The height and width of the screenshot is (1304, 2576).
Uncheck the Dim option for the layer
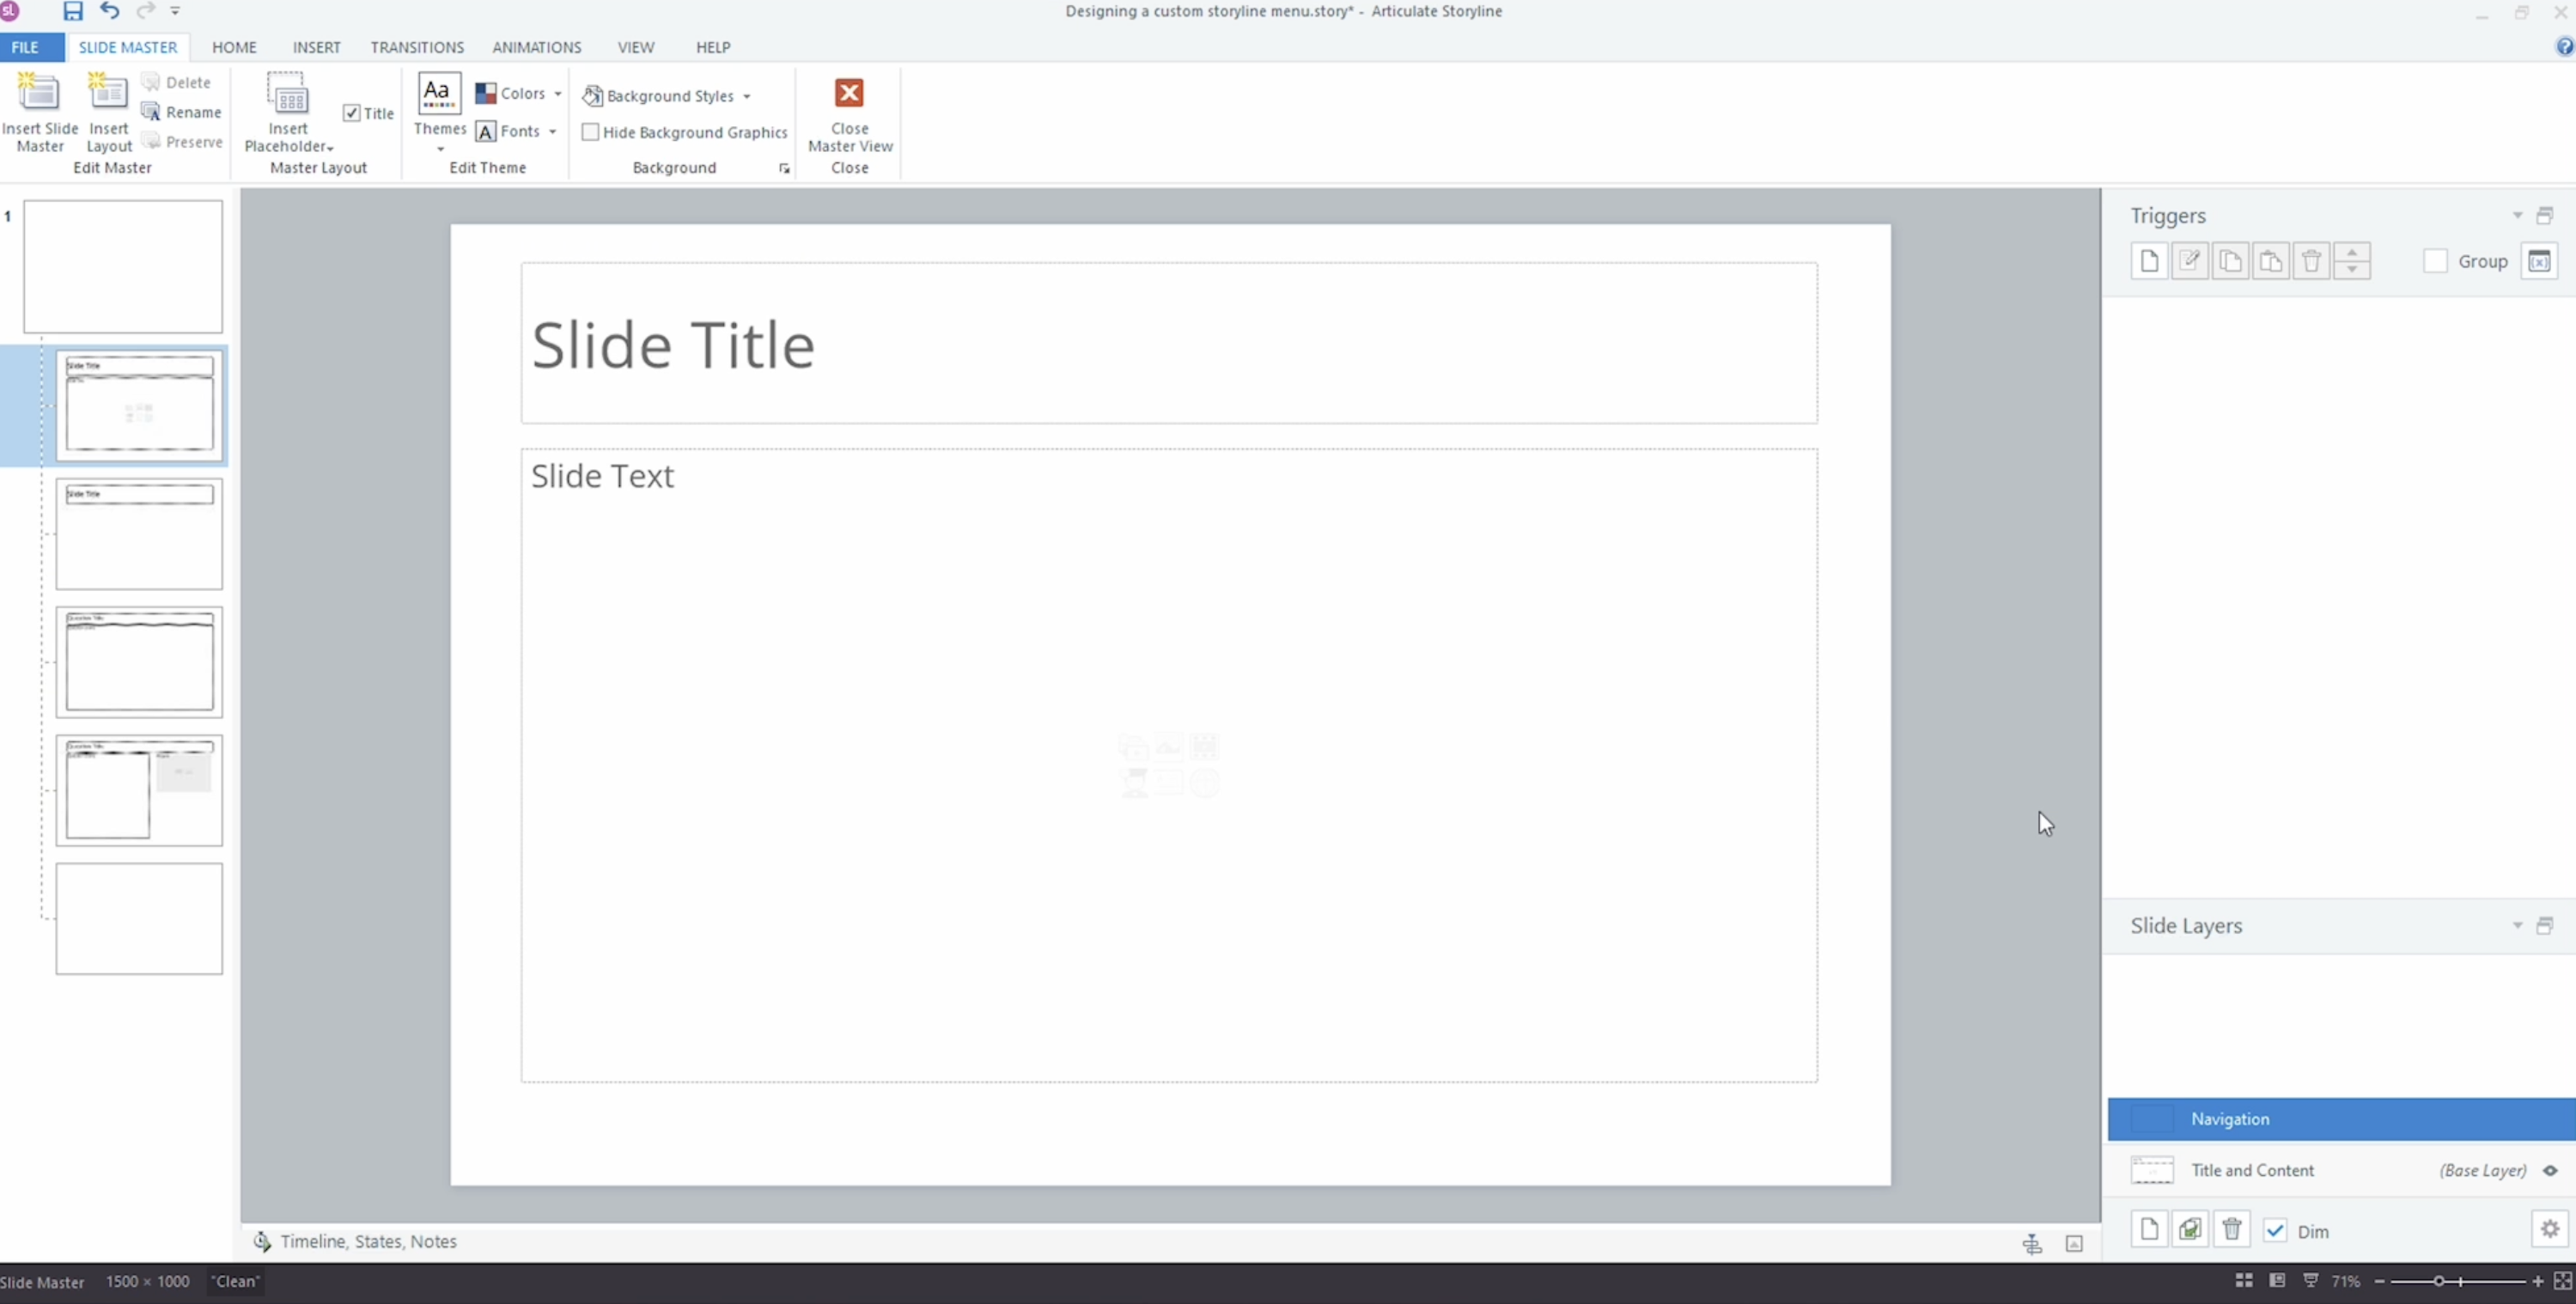click(x=2276, y=1231)
